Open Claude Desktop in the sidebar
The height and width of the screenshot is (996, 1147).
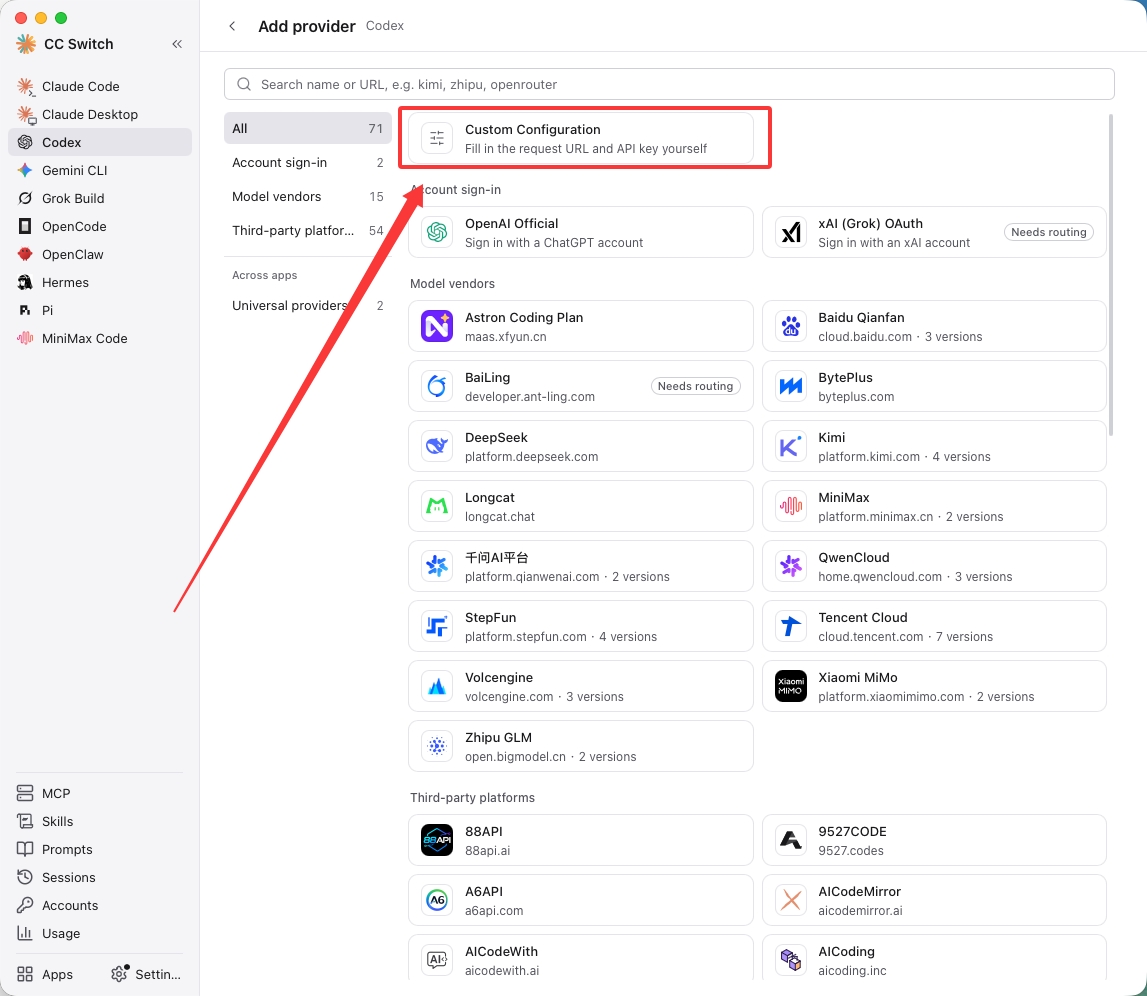pyautogui.click(x=99, y=114)
